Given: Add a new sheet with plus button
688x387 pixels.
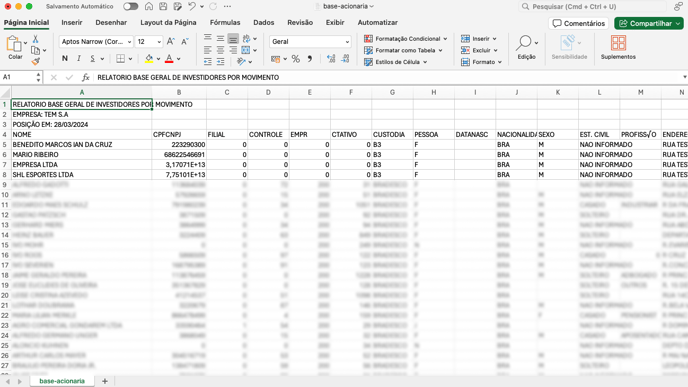Looking at the screenshot, I should click(104, 381).
